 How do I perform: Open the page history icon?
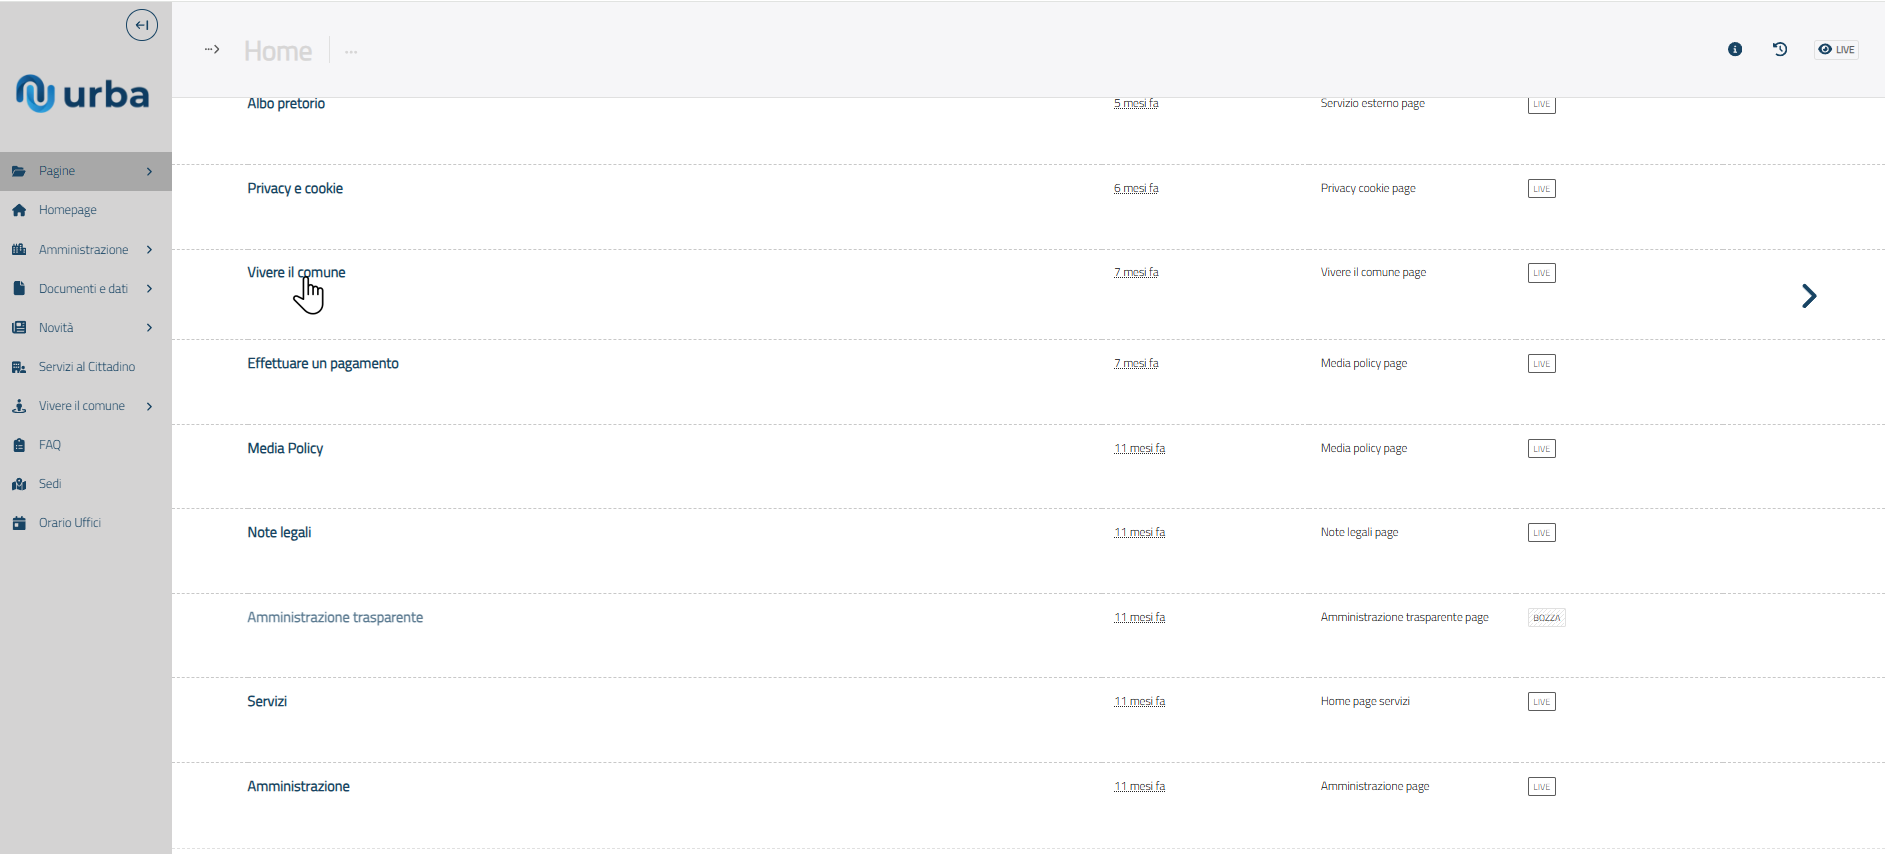[1780, 49]
